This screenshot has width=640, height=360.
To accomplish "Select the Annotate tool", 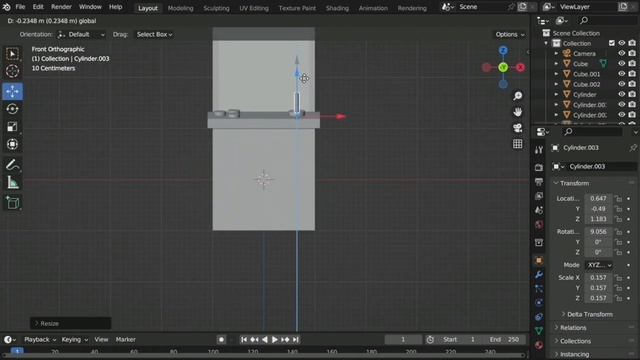I will [x=12, y=165].
